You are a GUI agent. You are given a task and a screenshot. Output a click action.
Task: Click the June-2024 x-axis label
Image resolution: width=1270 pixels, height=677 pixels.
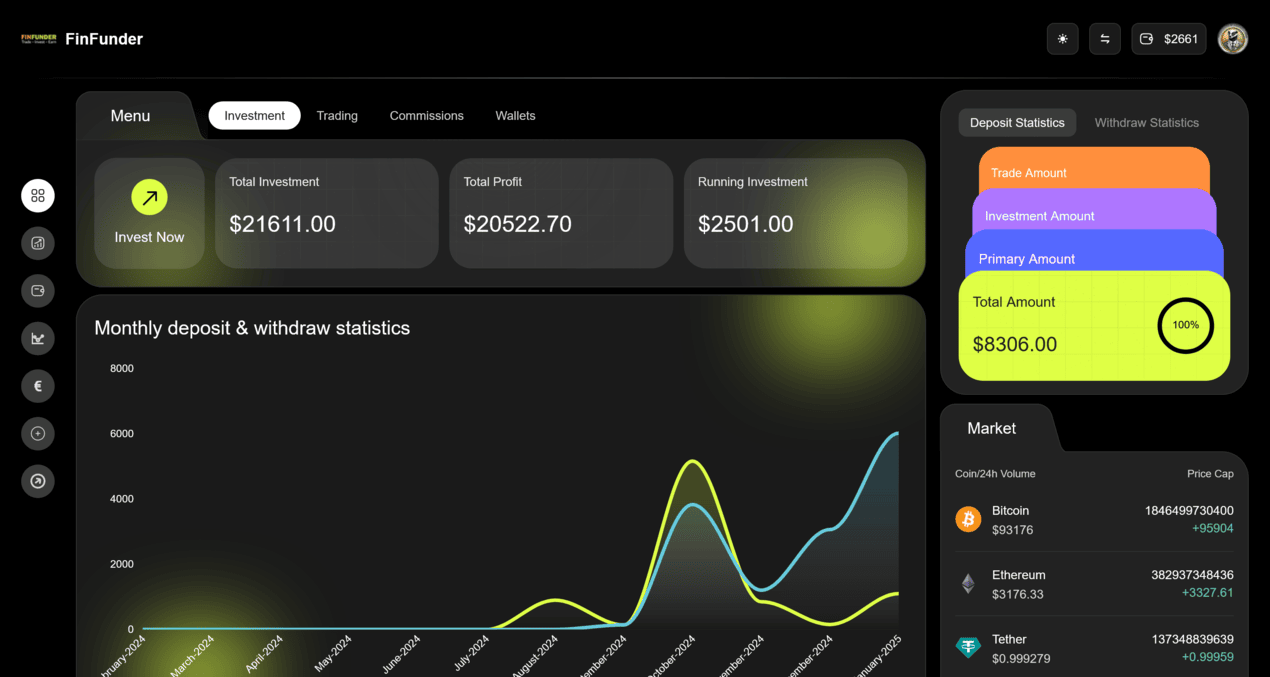[x=400, y=655]
